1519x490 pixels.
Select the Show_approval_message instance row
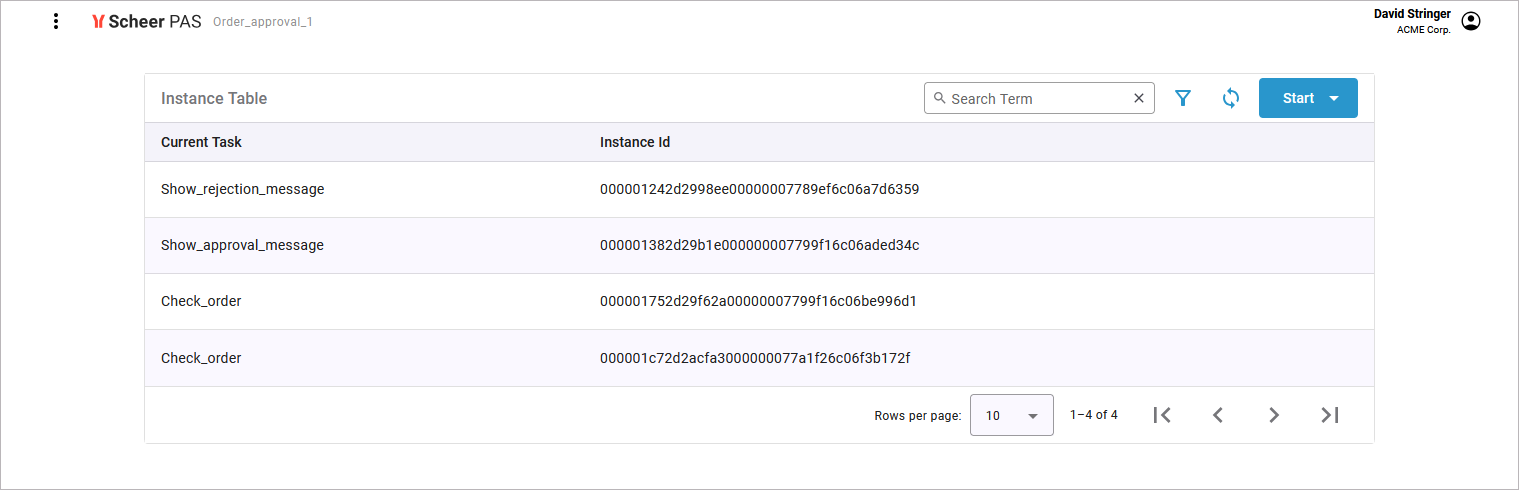pos(242,245)
